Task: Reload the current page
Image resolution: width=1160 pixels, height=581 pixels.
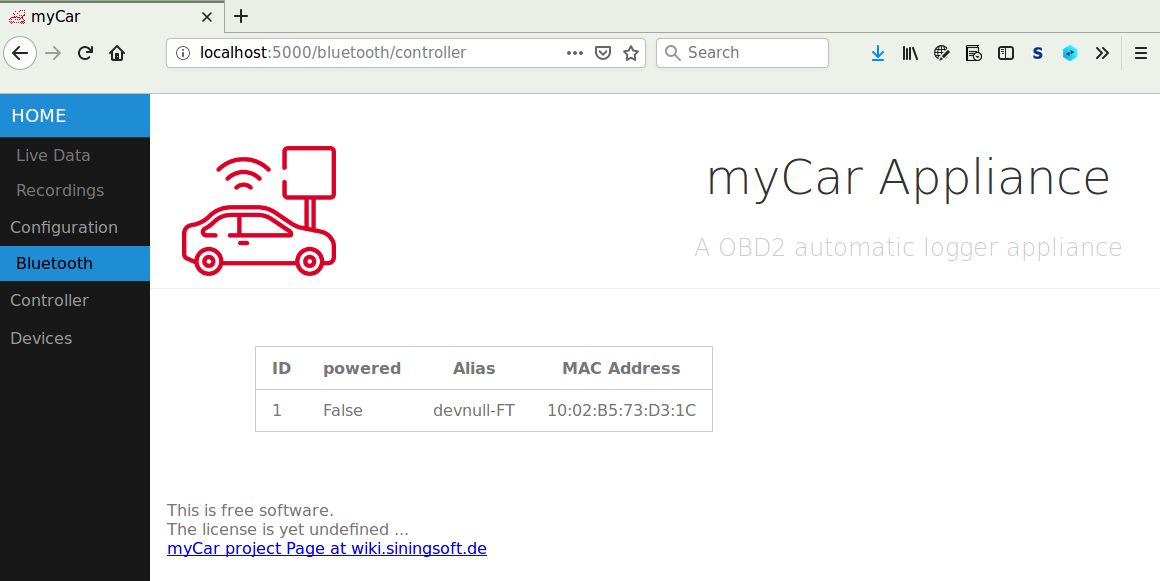Action: coord(85,53)
